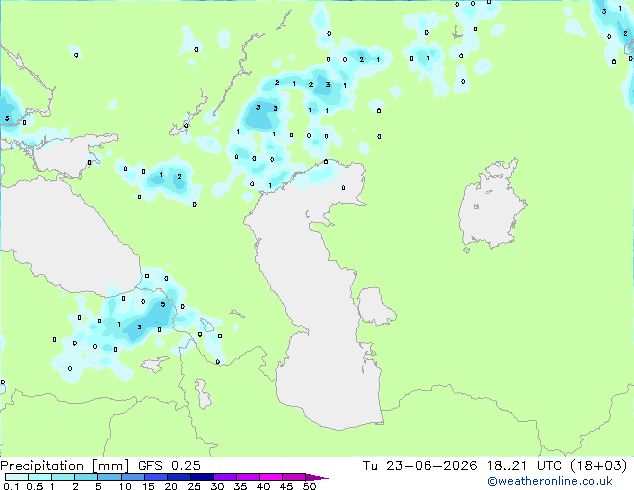Select the dark blue 25 mm legend swatch

coord(202,477)
